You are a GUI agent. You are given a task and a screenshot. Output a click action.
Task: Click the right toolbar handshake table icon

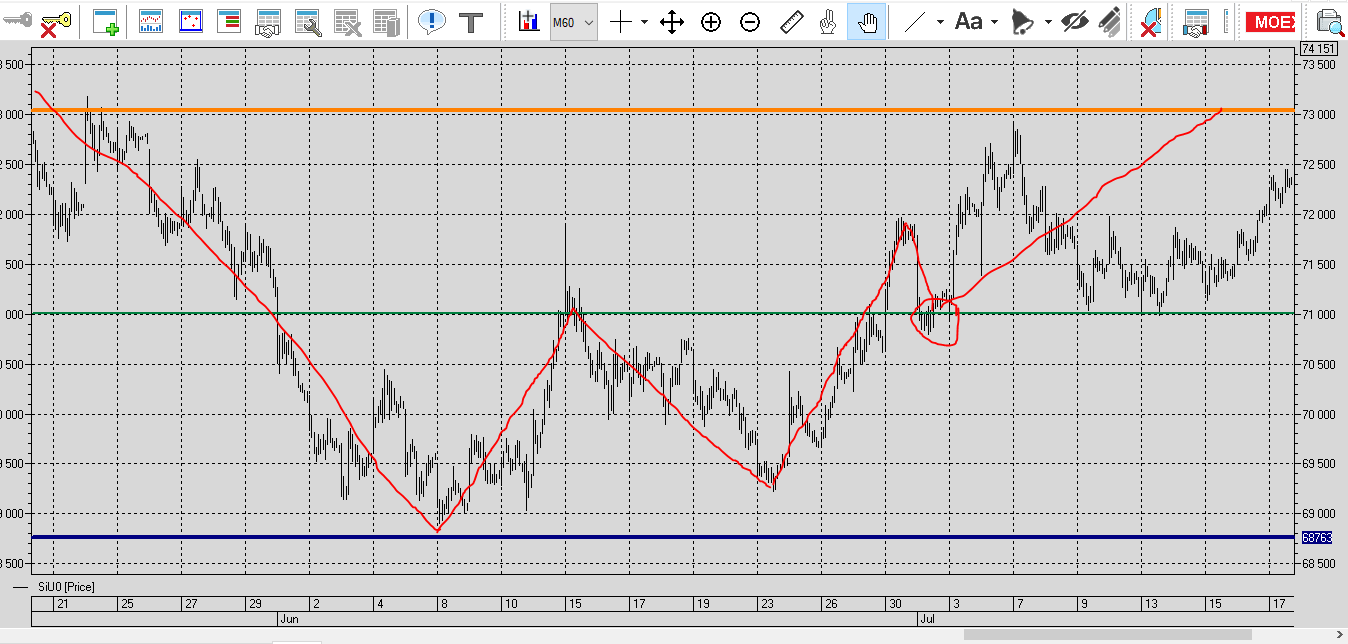pos(1195,22)
